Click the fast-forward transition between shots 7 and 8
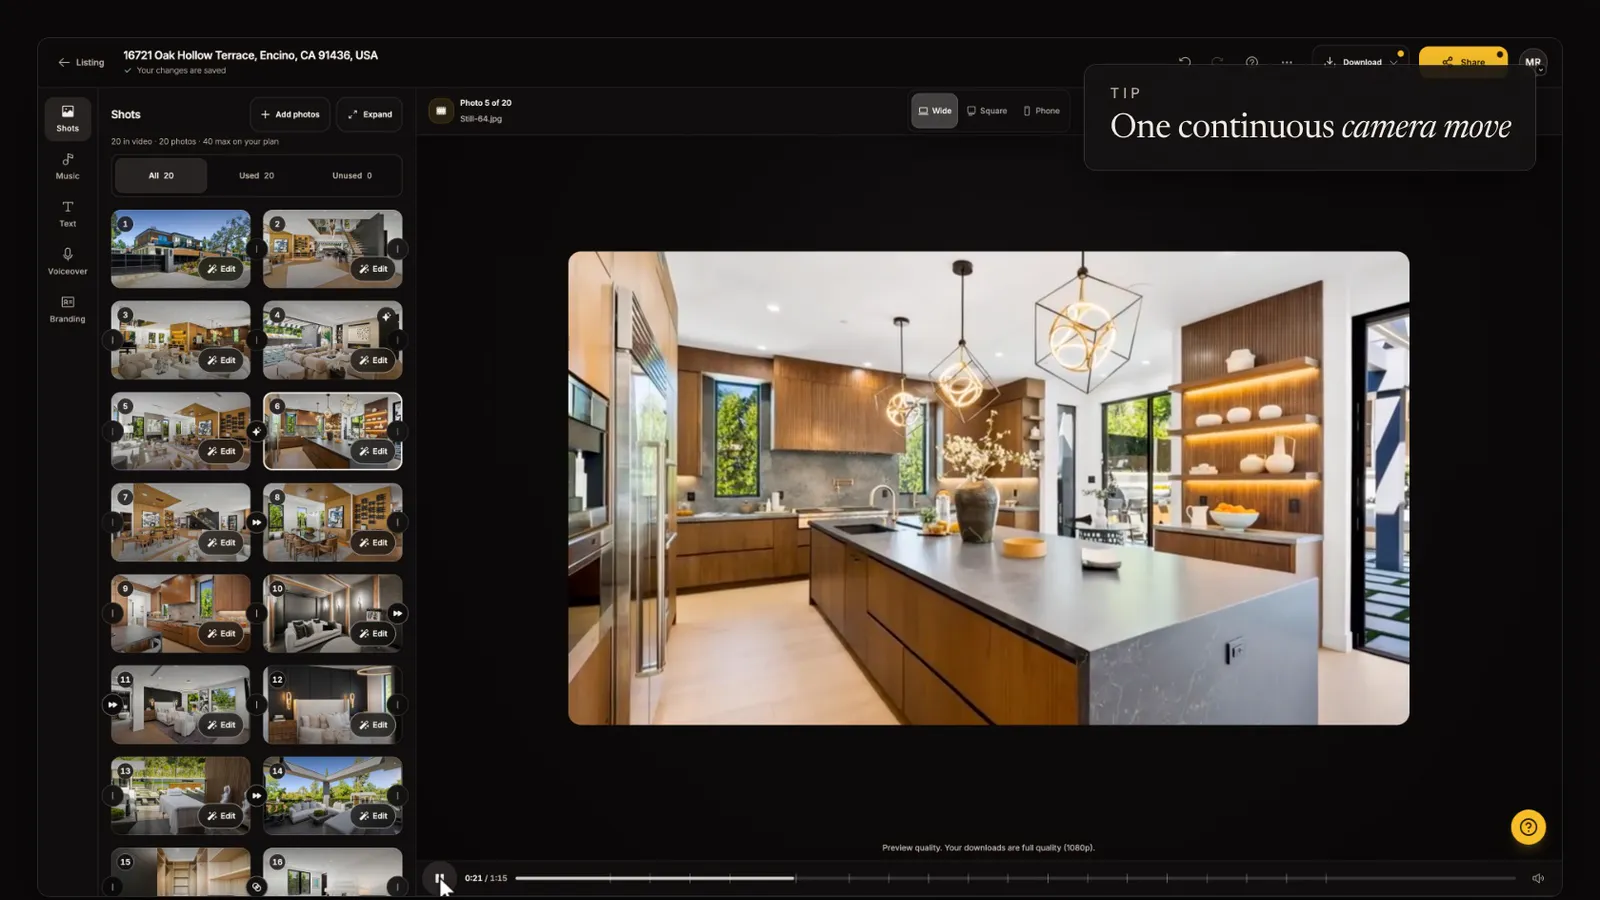This screenshot has width=1600, height=900. [x=257, y=522]
